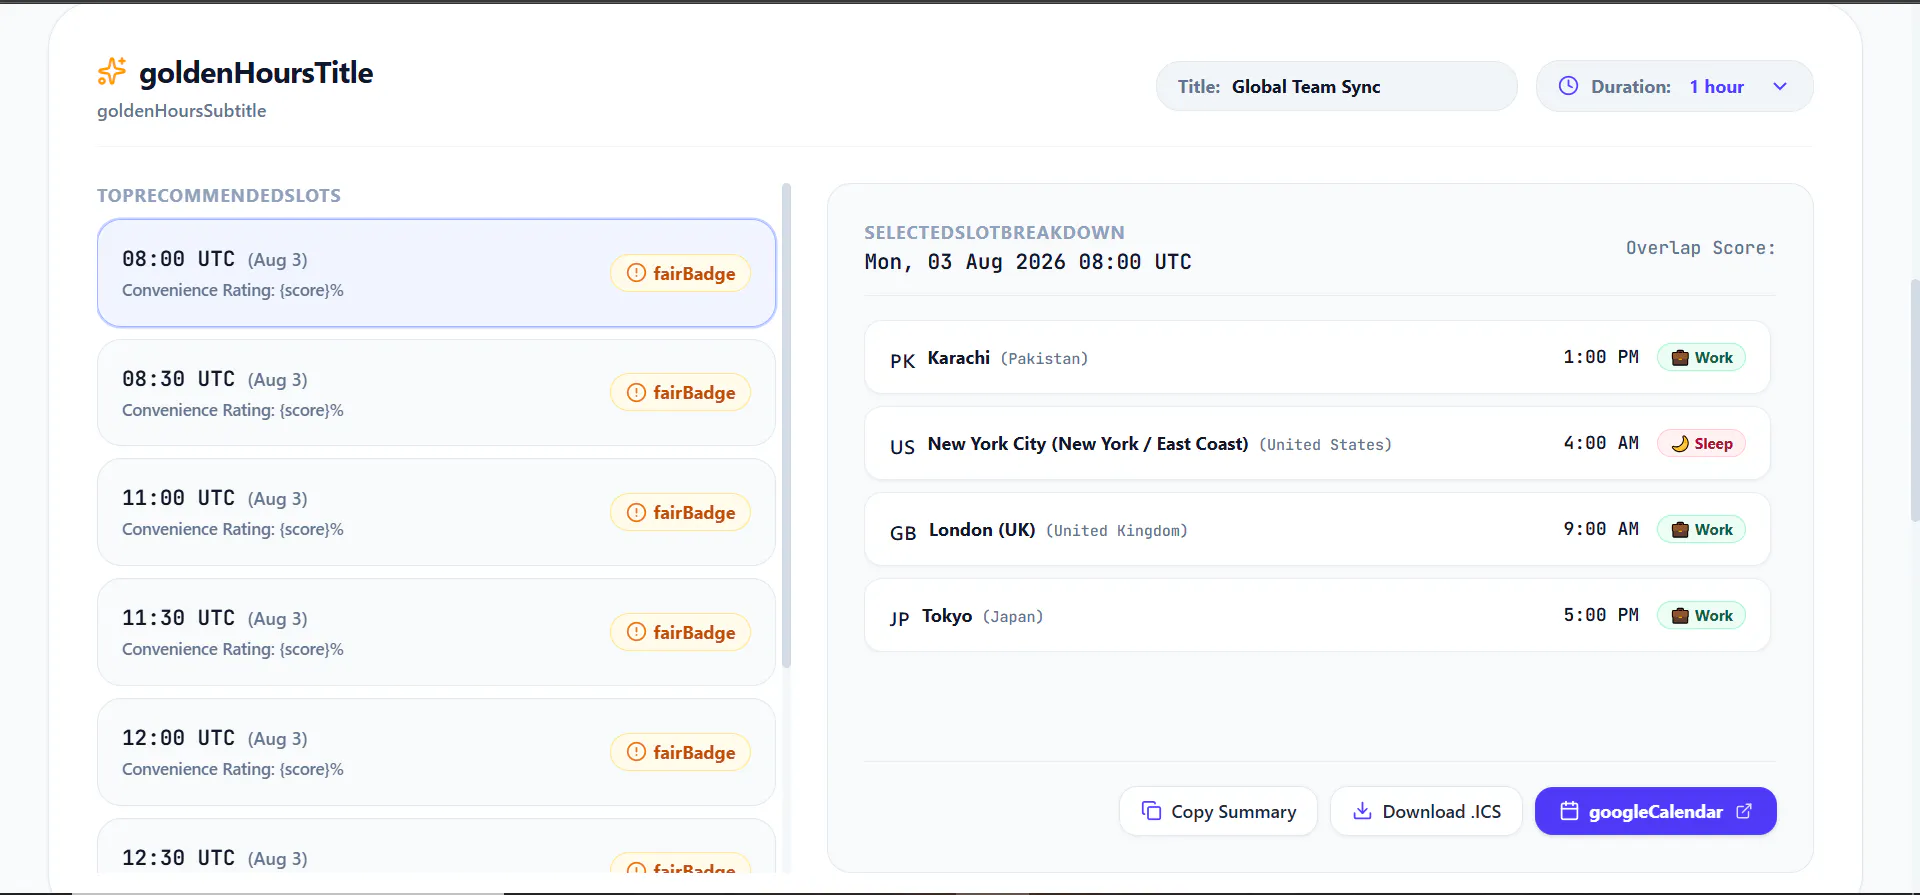Image resolution: width=1920 pixels, height=895 pixels.
Task: Select the 11:00 UTC recommended slot
Action: 436,512
